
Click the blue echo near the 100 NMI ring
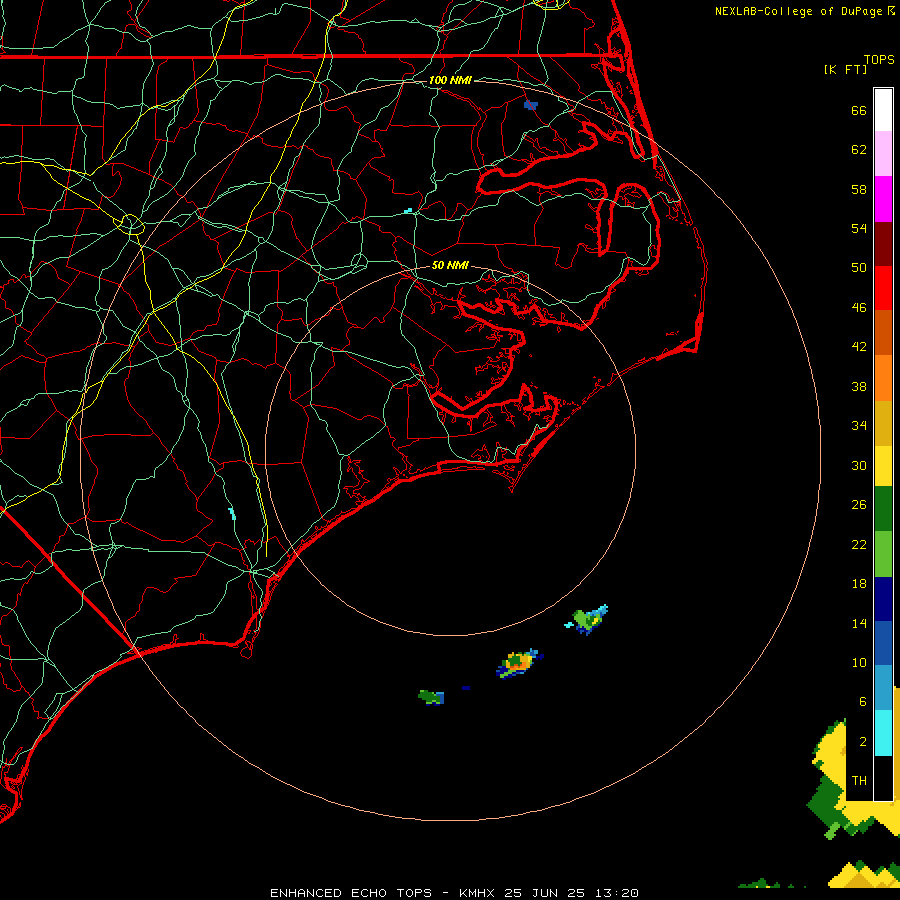[531, 105]
